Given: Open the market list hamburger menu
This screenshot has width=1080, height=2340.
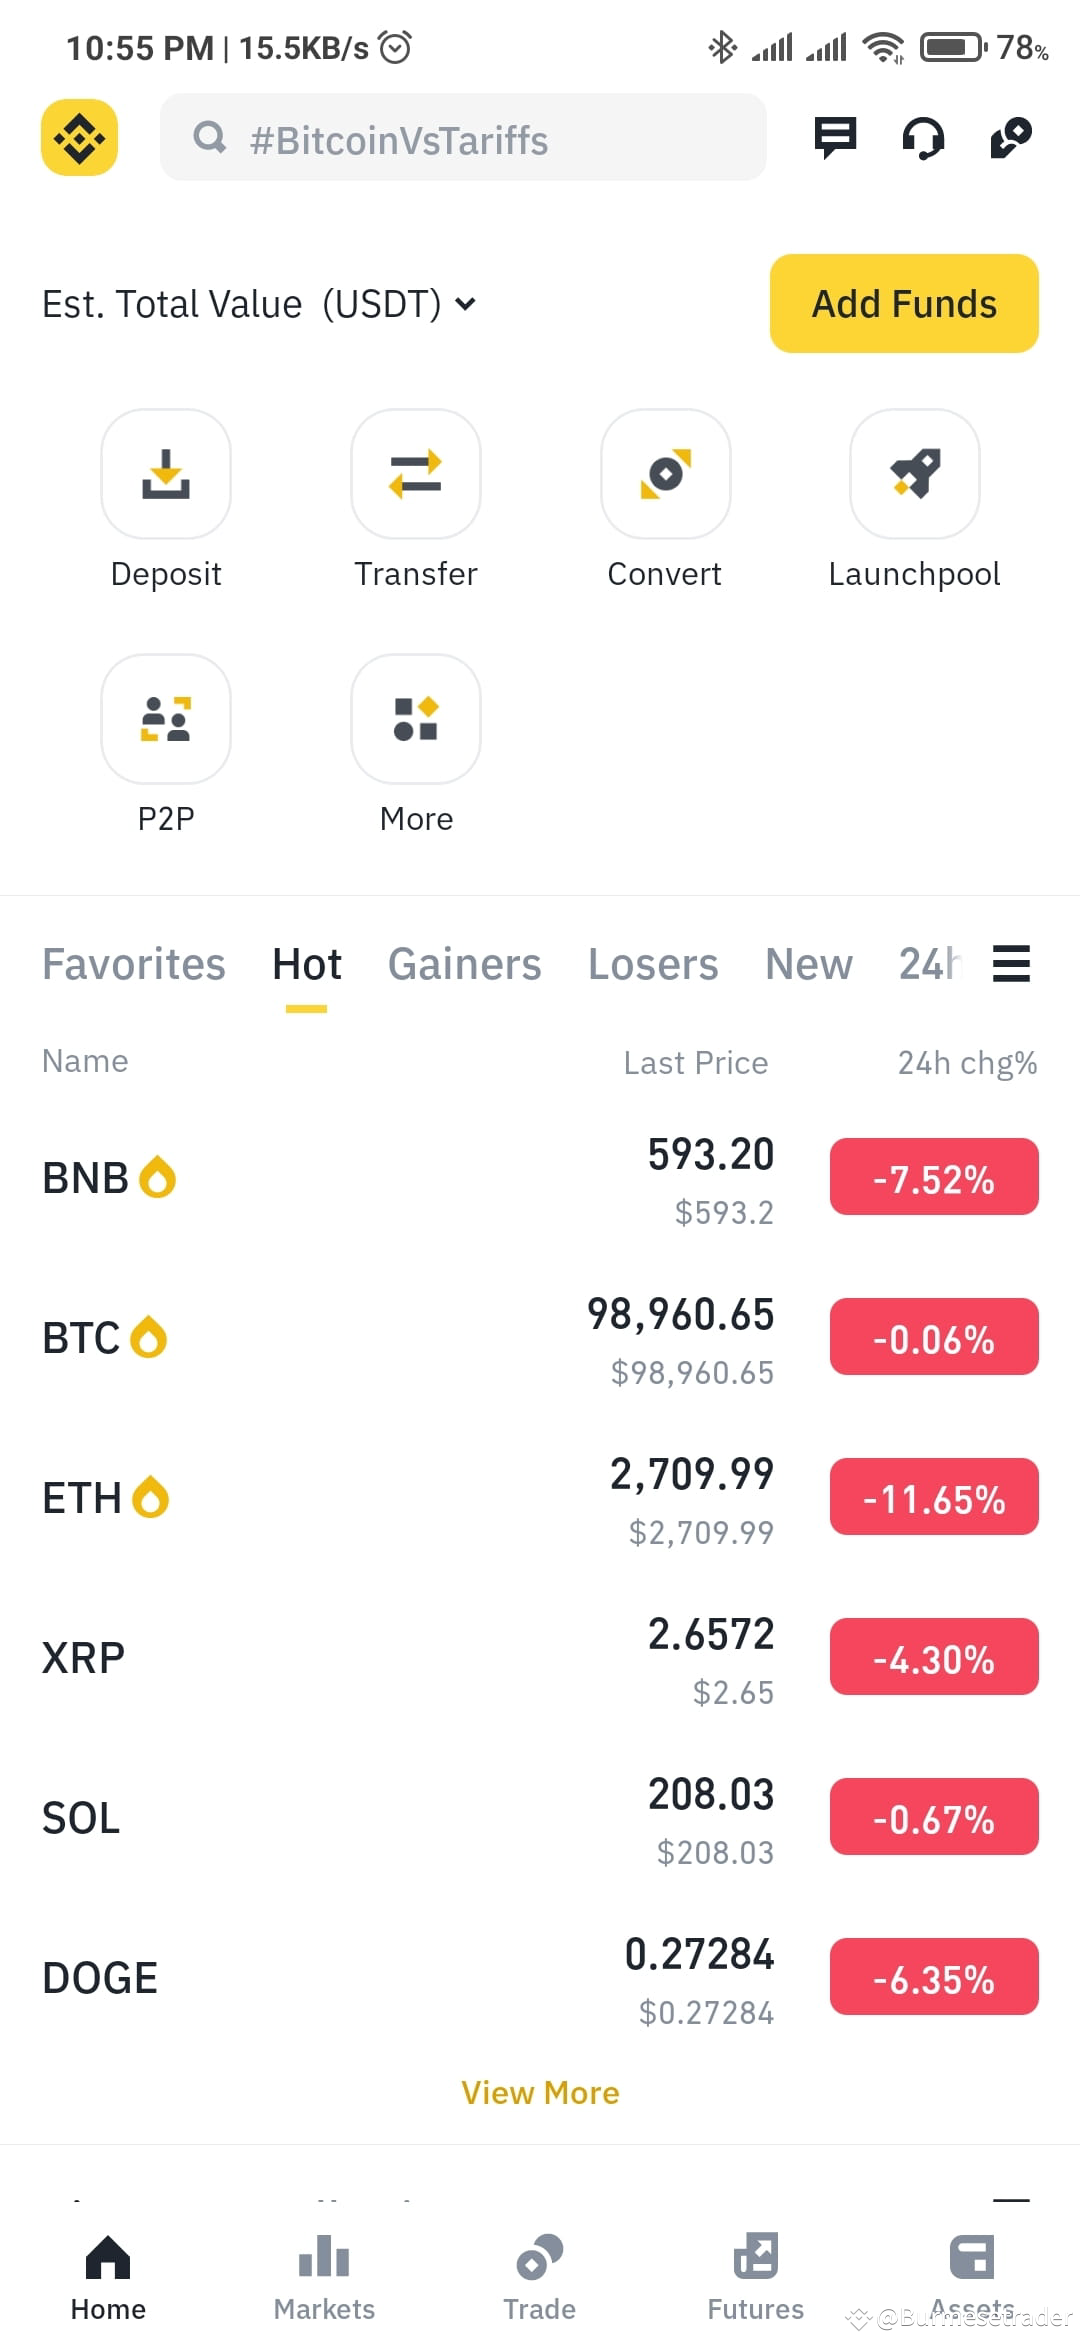Looking at the screenshot, I should coord(1011,964).
